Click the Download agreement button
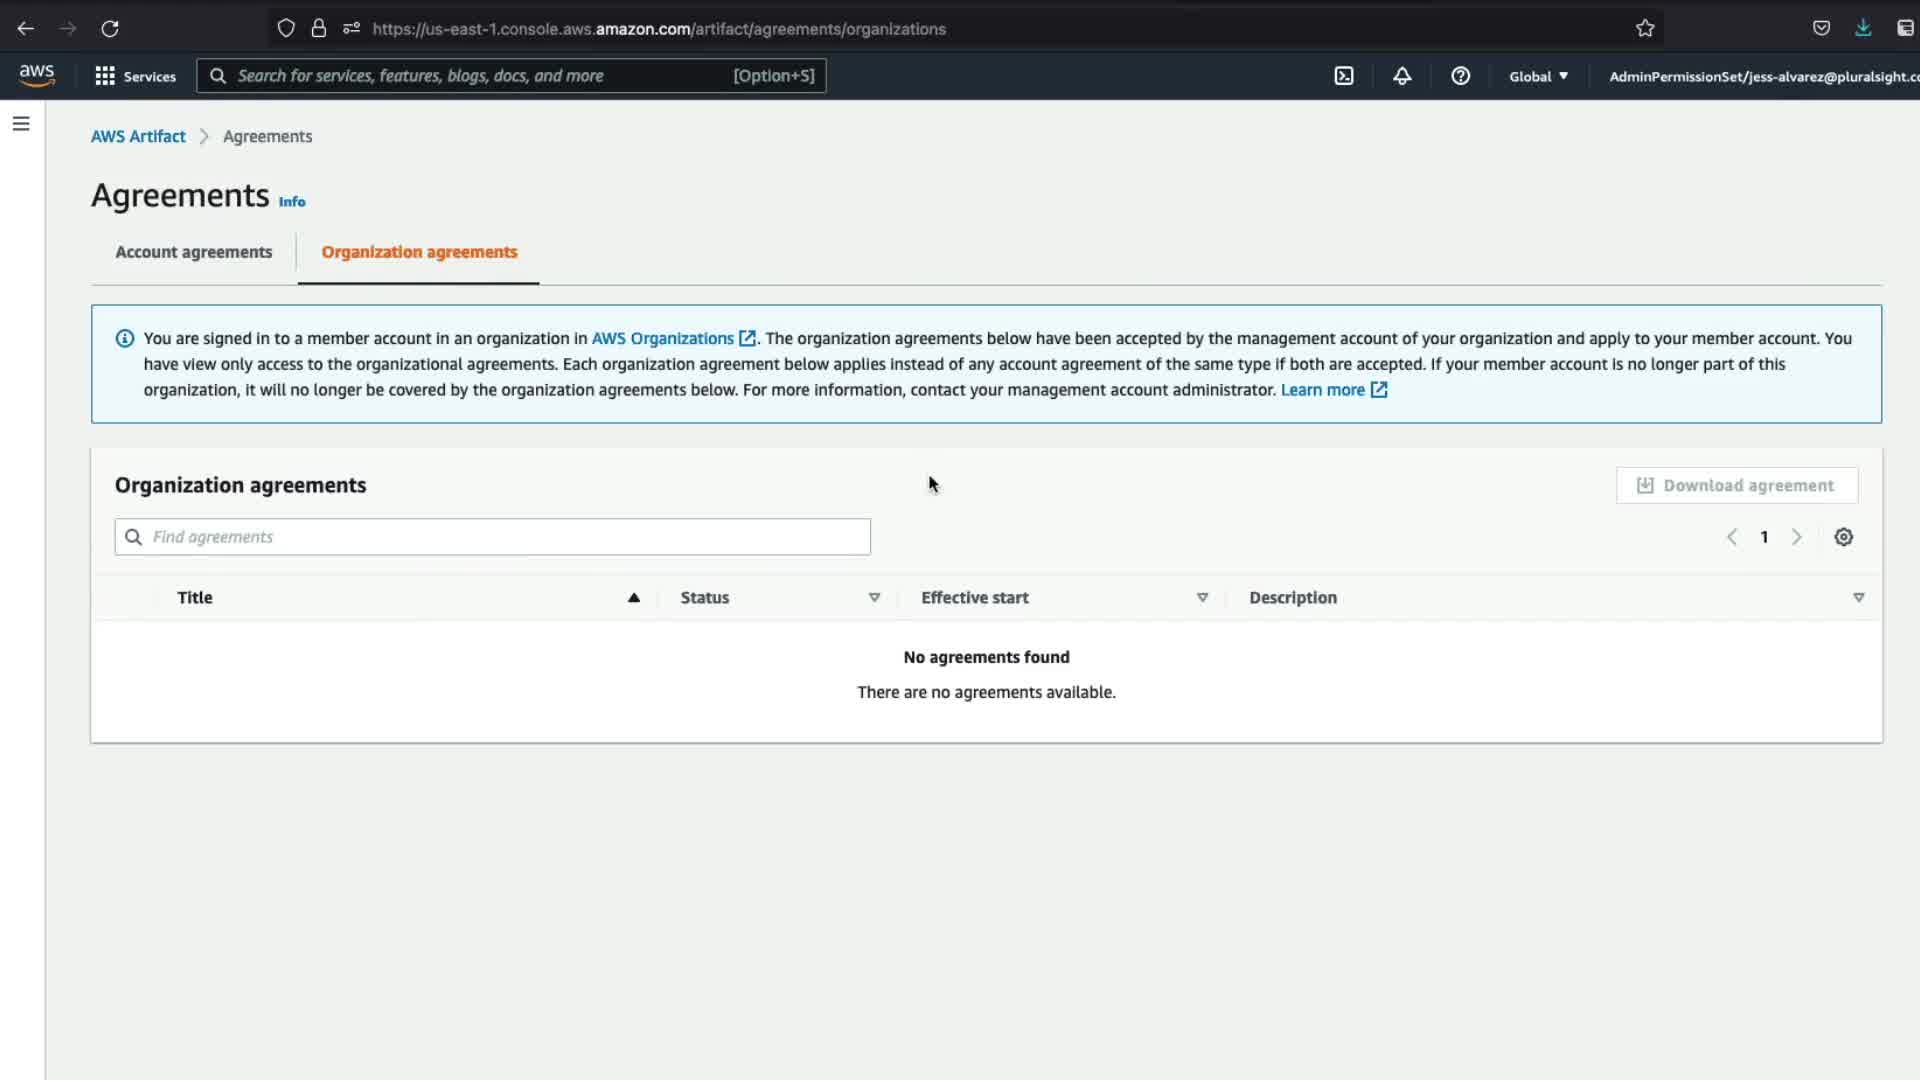This screenshot has height=1080, width=1920. tap(1736, 486)
